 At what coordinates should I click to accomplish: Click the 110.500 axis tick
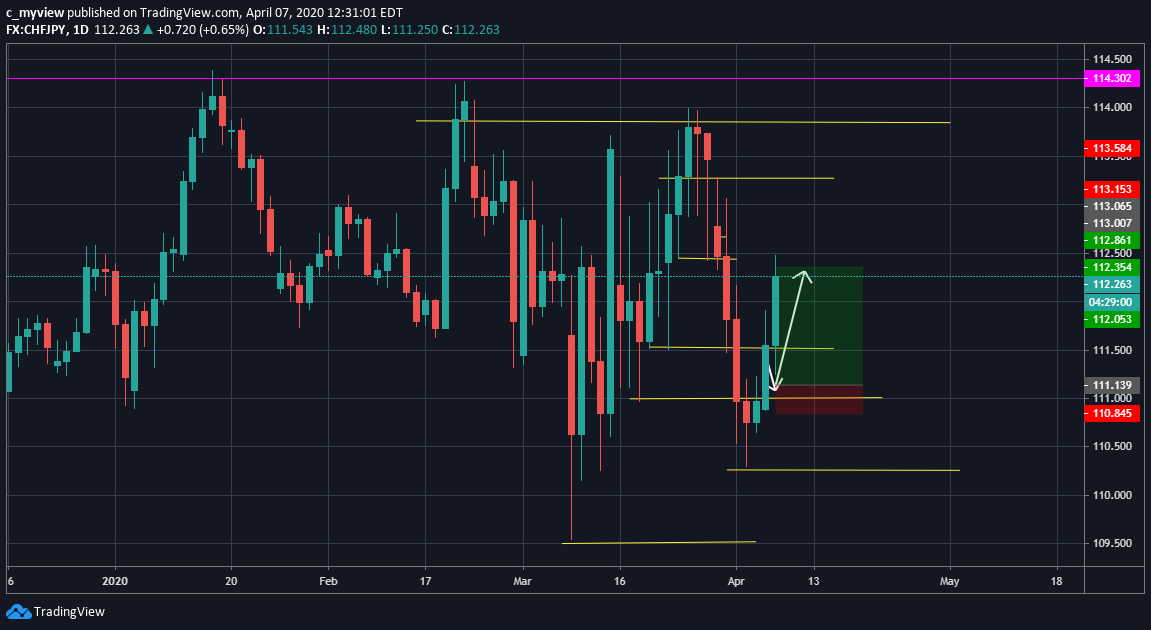pyautogui.click(x=1112, y=446)
